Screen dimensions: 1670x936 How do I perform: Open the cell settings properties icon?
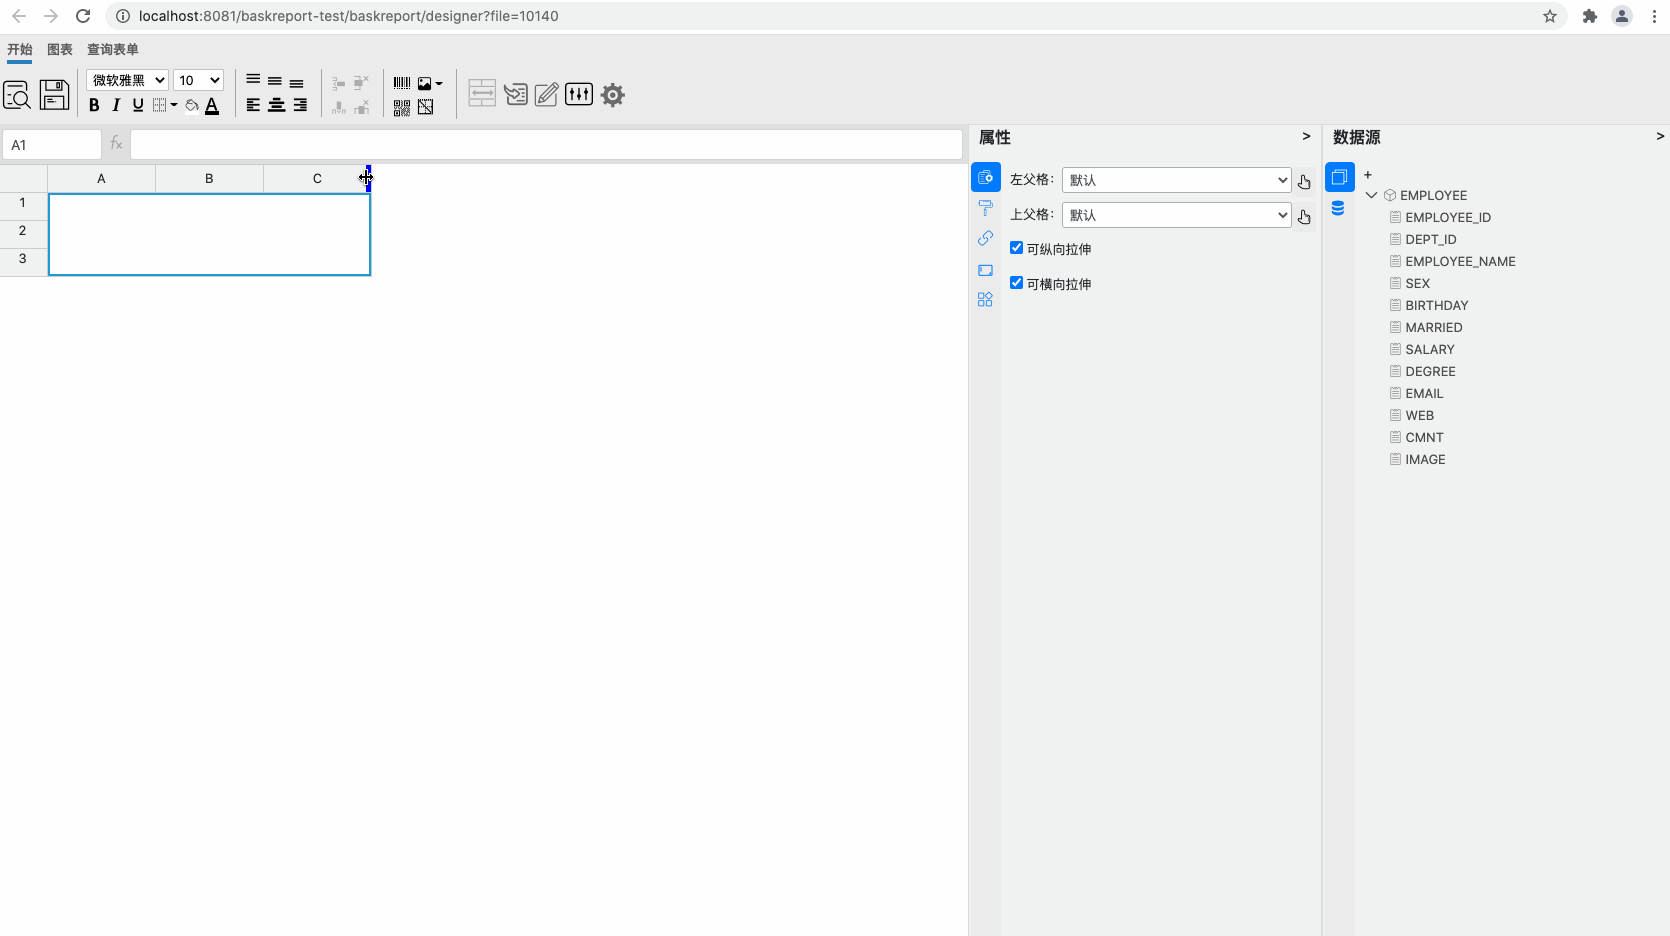985,177
